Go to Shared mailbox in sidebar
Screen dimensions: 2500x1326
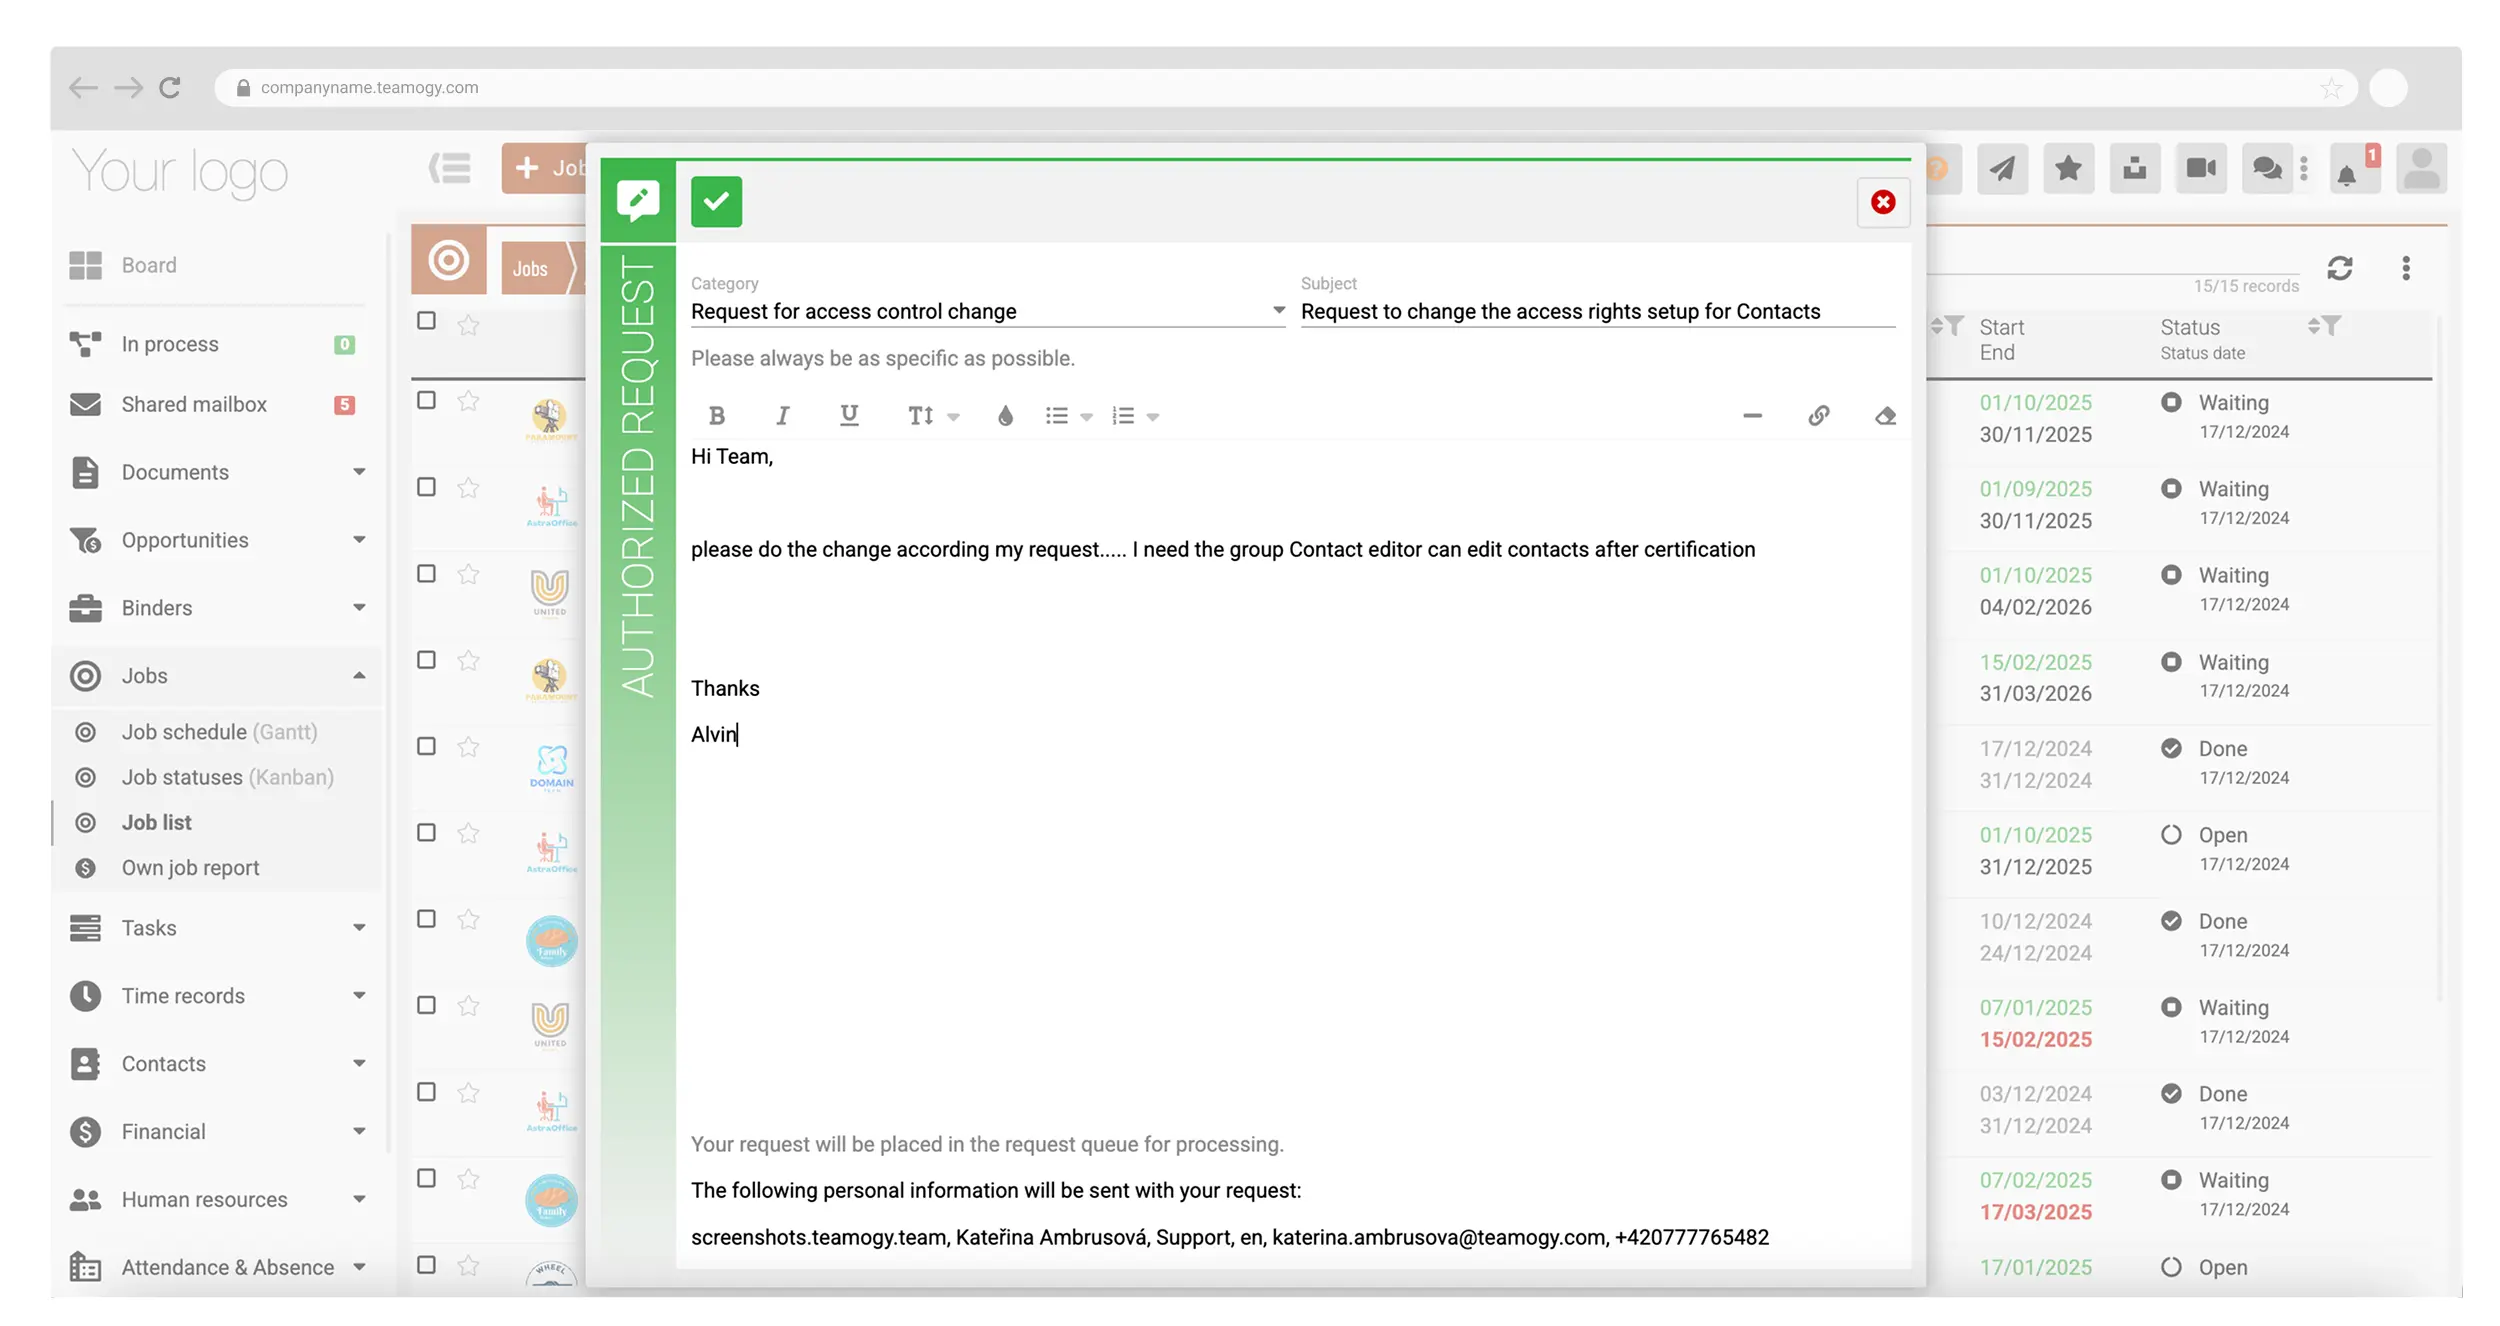click(x=194, y=404)
